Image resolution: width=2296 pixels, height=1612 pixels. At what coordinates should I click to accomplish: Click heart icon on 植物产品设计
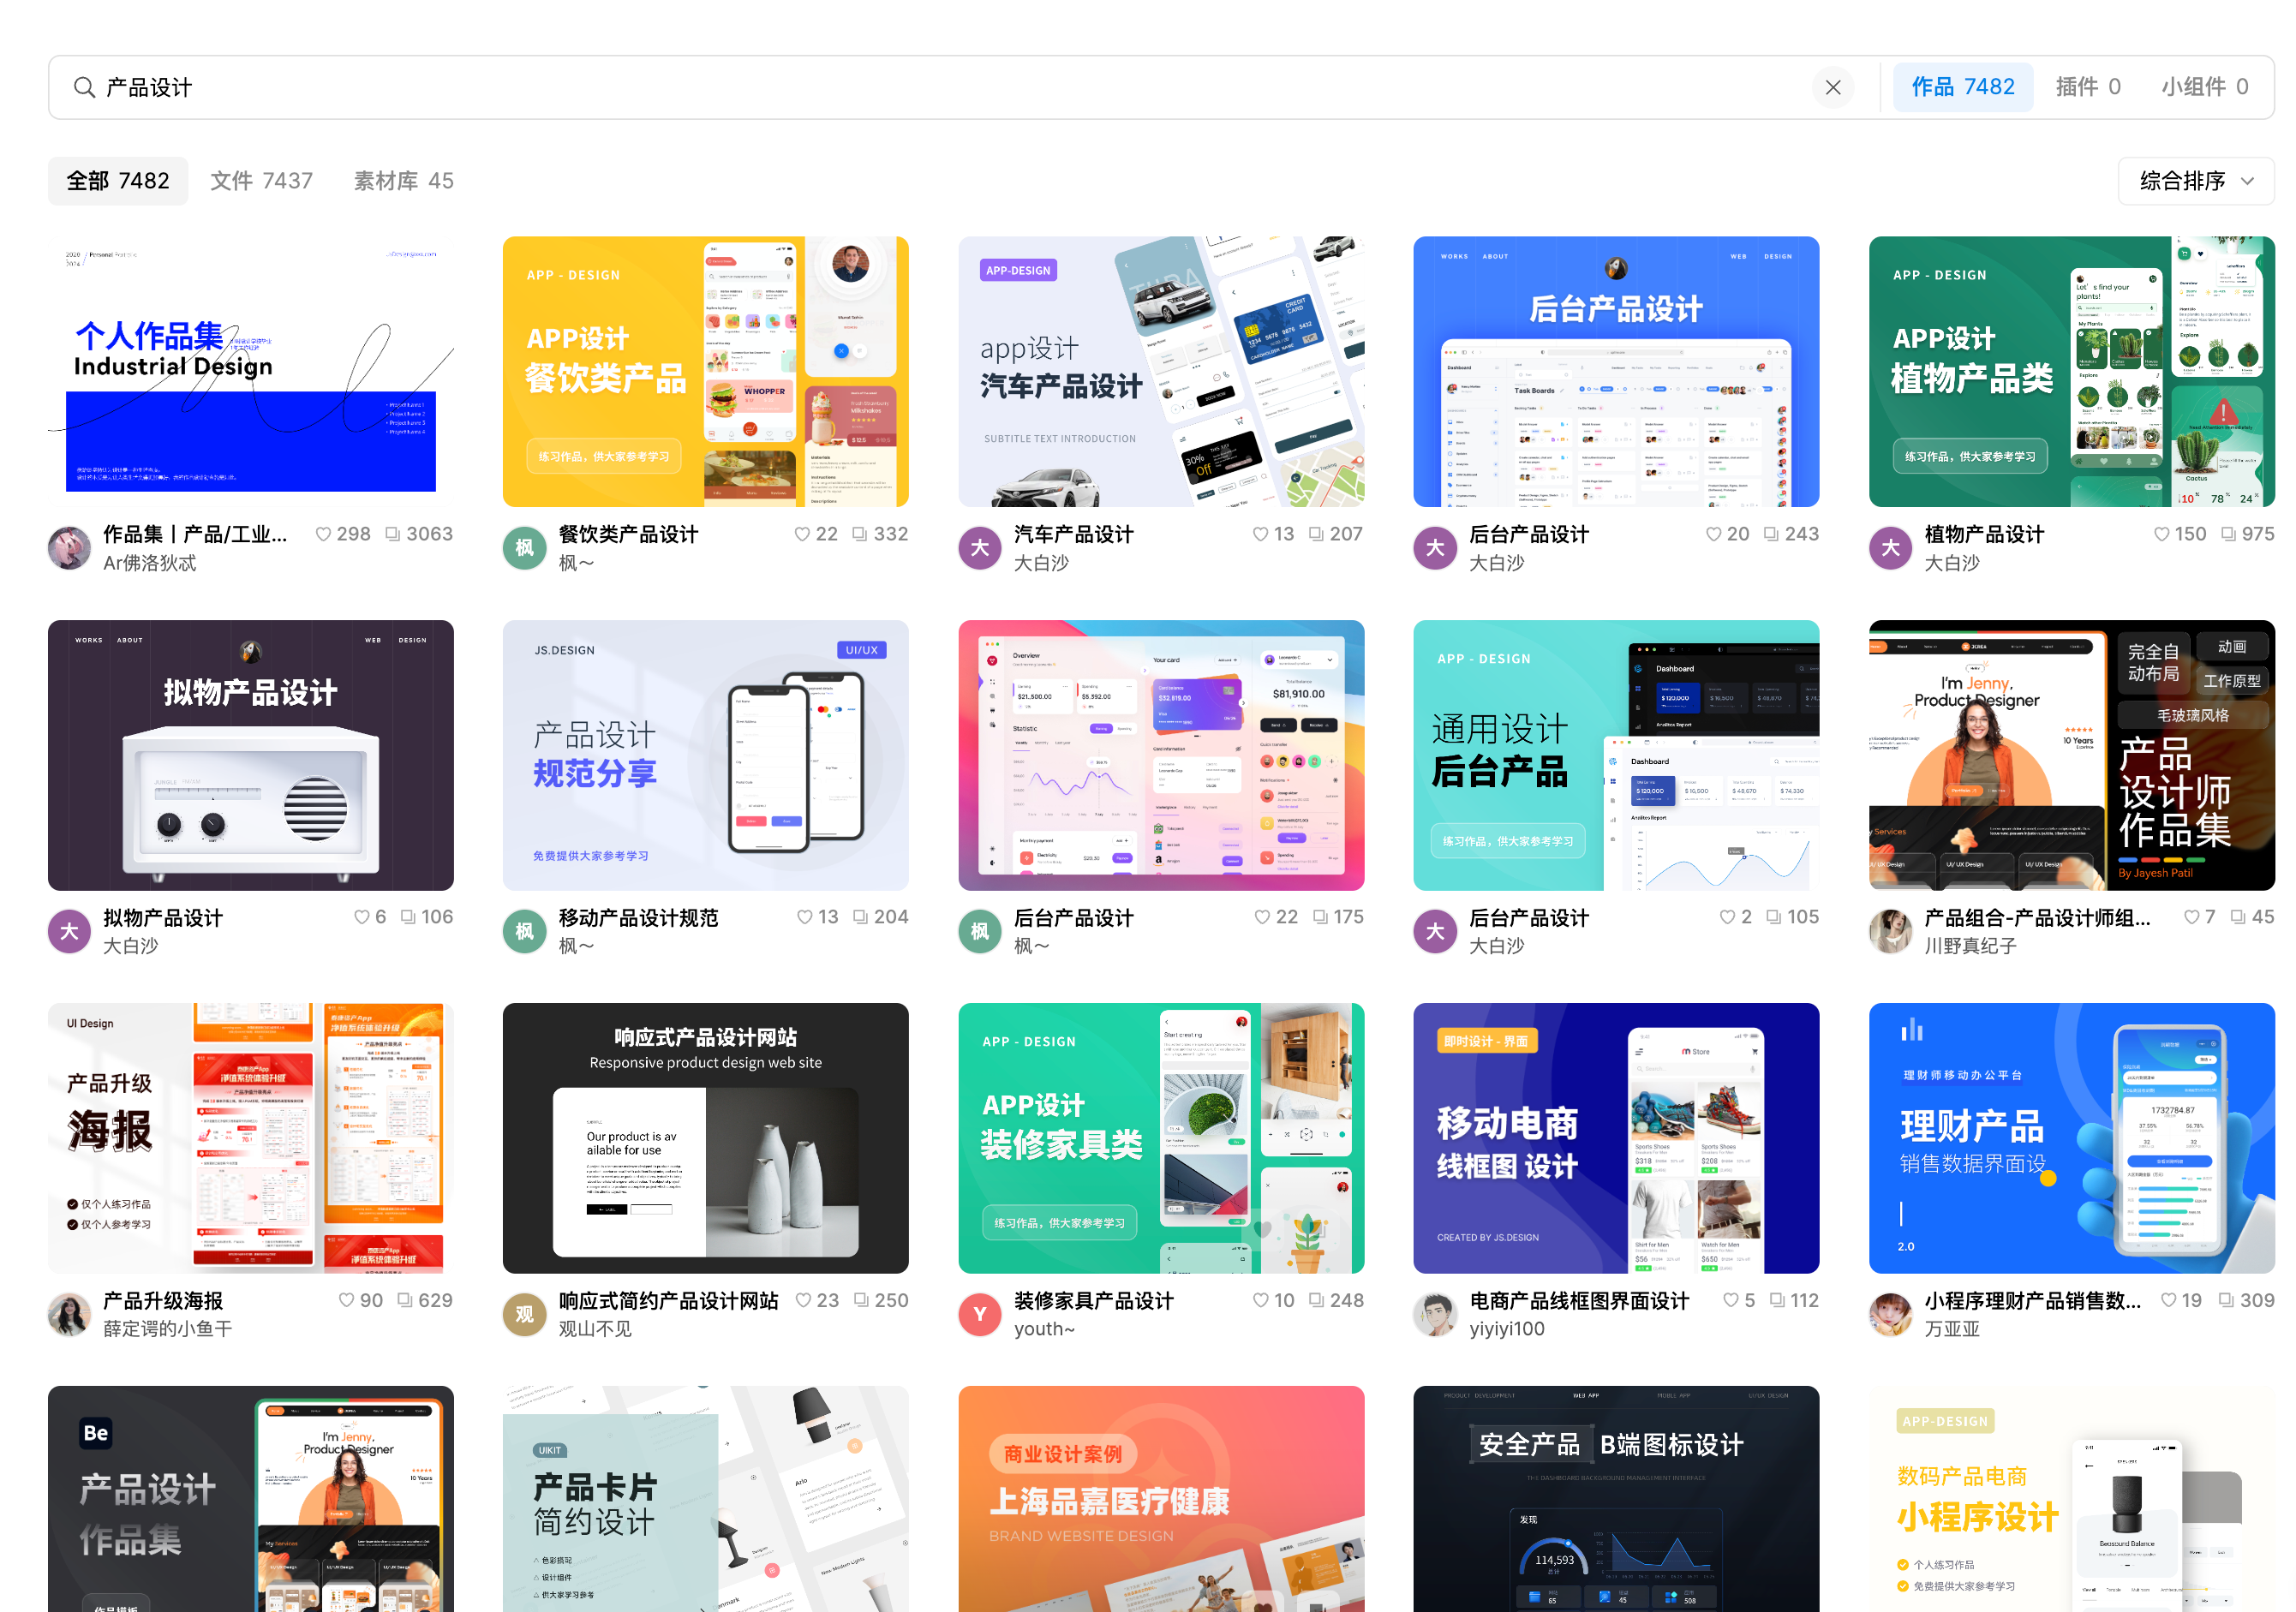click(2161, 534)
